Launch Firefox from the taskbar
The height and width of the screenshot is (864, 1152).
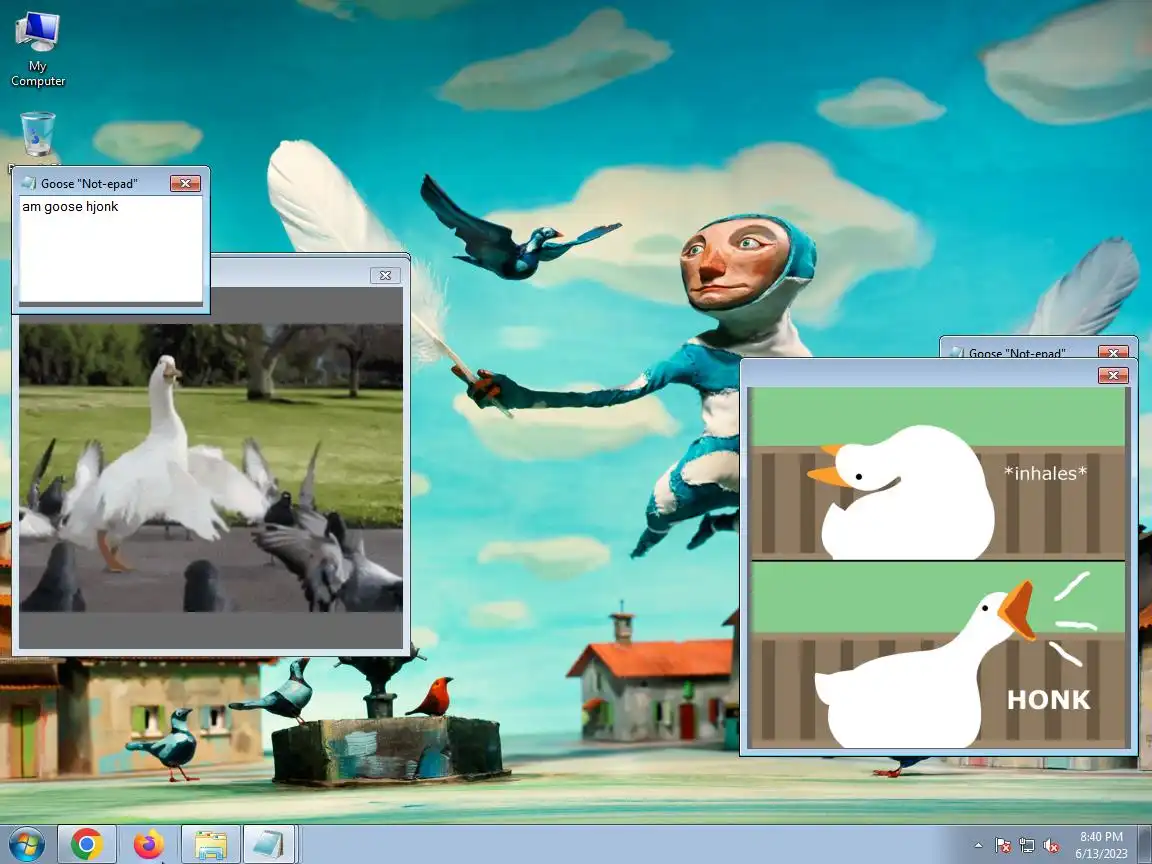point(148,845)
